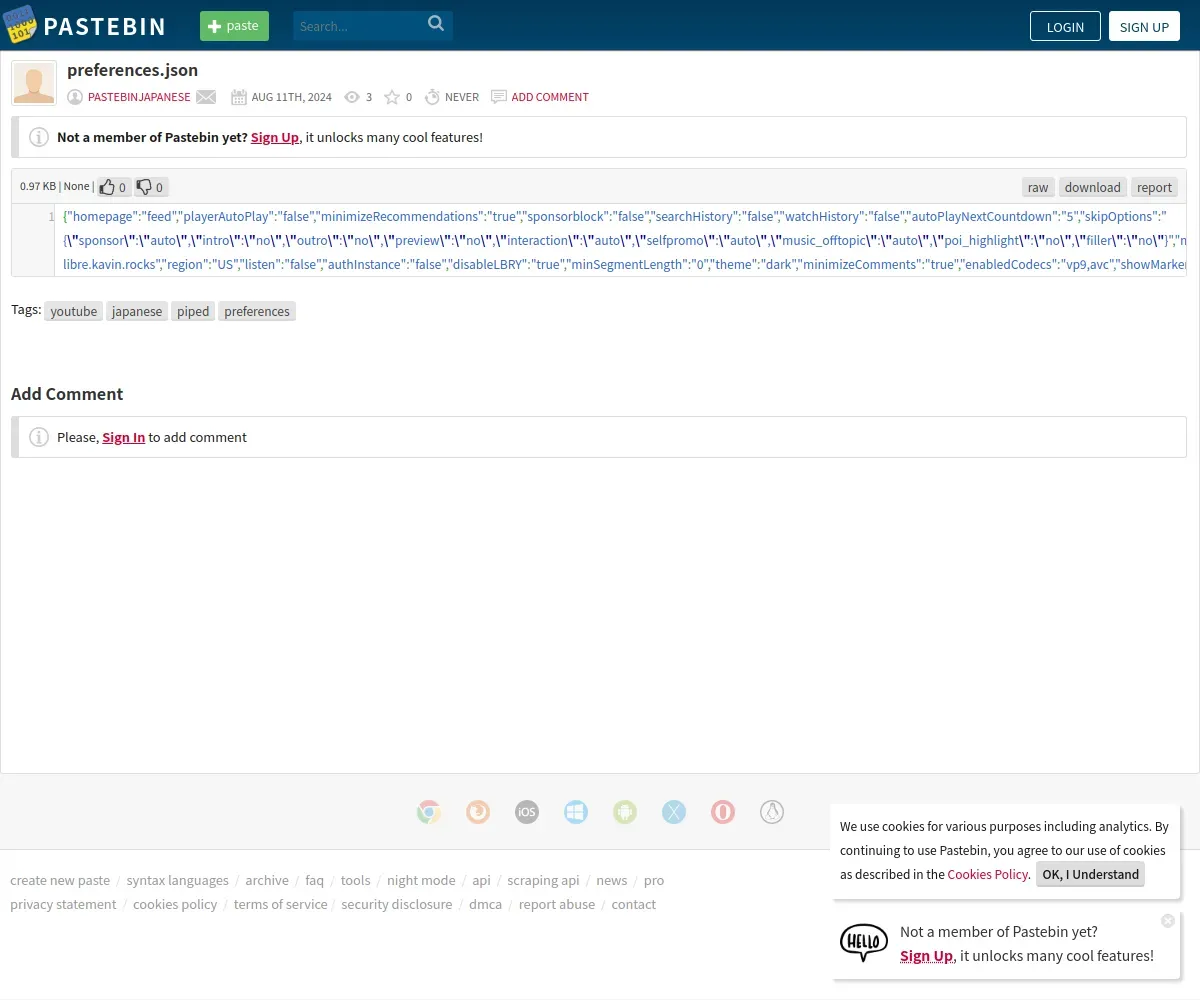This screenshot has height=1000, width=1200.
Task: Click the 0.97 KB size text
Action: tap(38, 186)
